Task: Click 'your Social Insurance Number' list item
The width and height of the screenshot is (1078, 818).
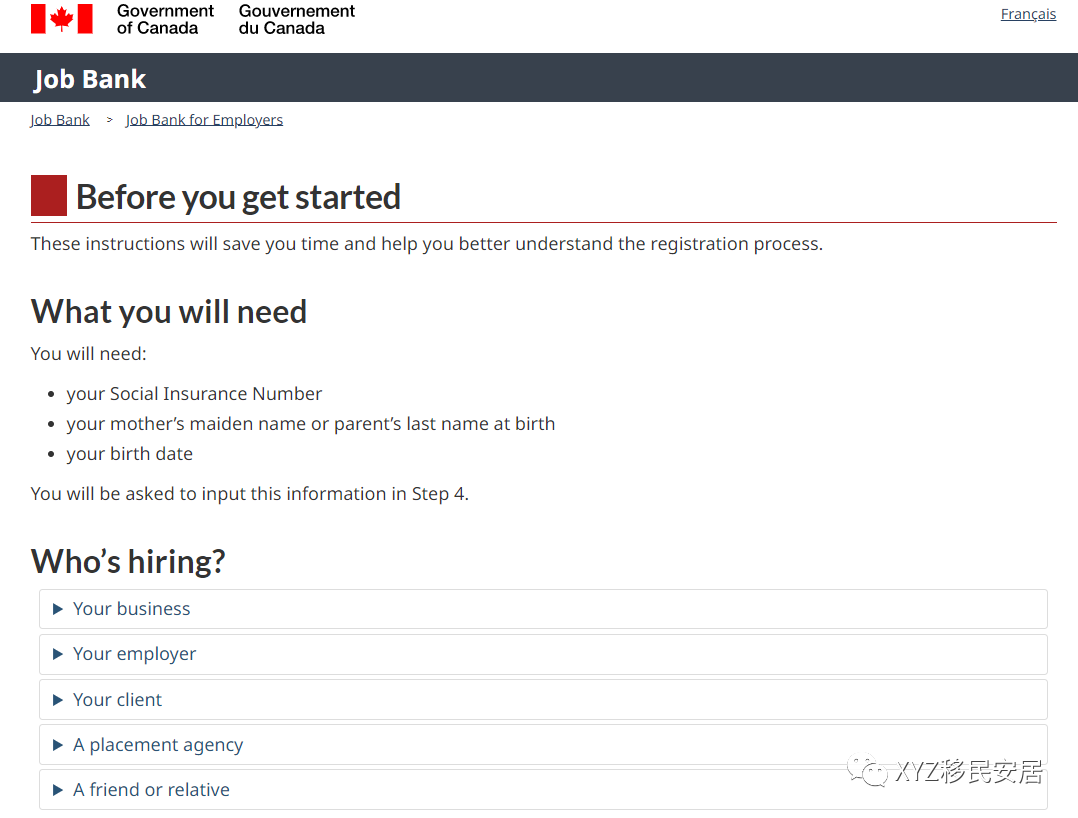Action: click(194, 394)
